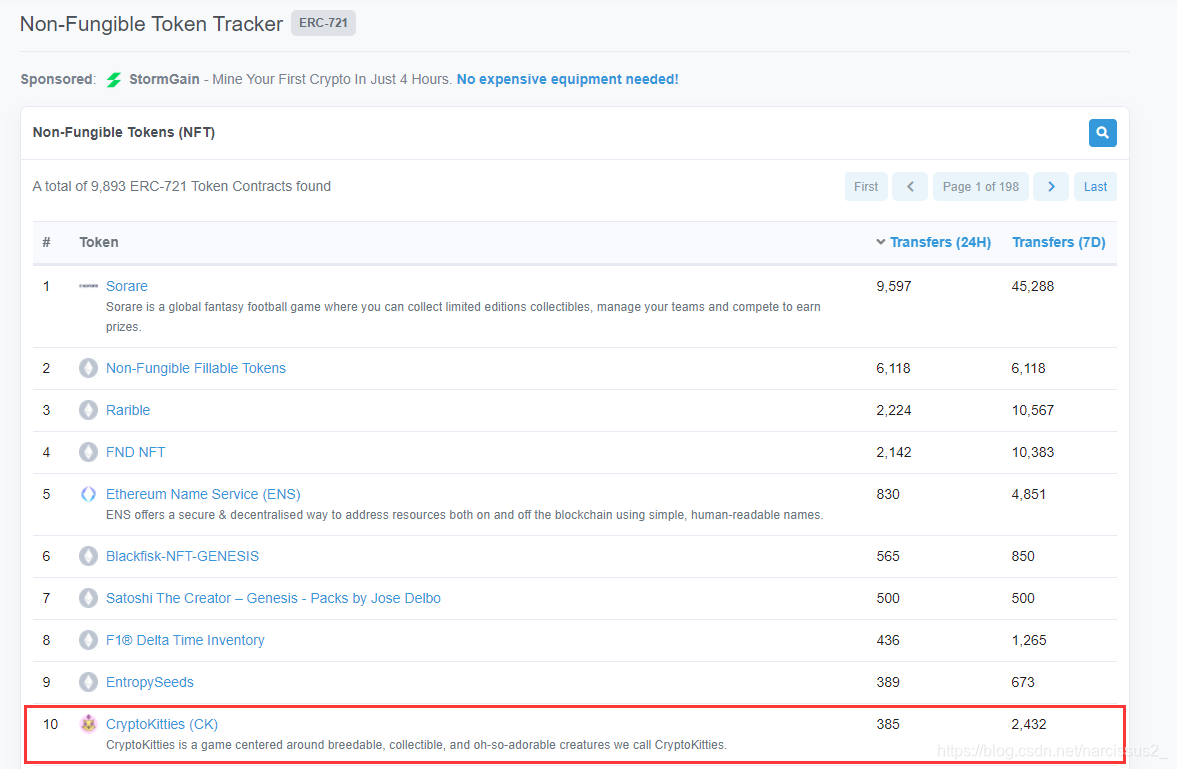Jump to the Last page

[1095, 186]
